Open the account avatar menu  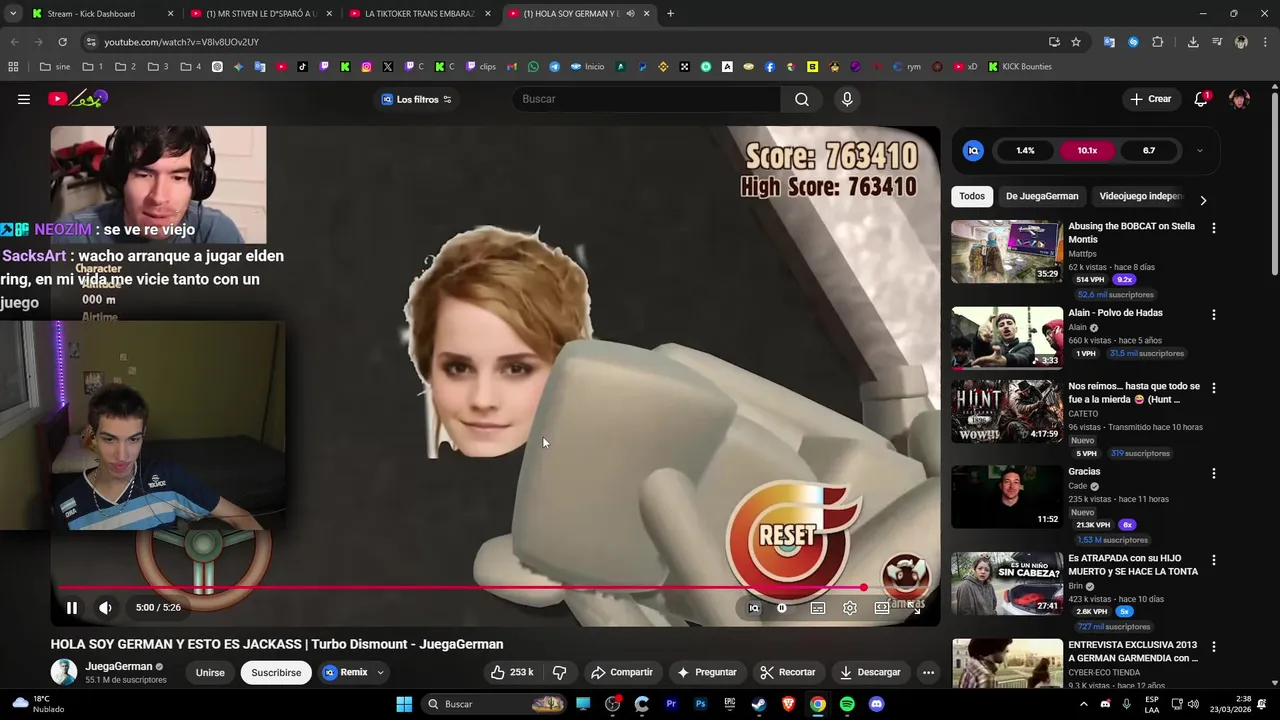[x=1239, y=99]
